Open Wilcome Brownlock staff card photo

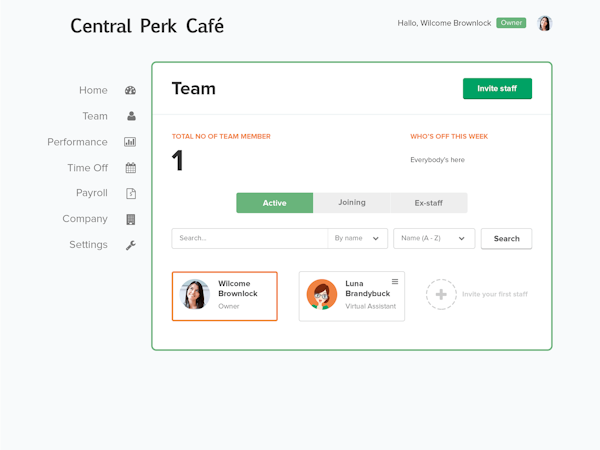pyautogui.click(x=195, y=294)
